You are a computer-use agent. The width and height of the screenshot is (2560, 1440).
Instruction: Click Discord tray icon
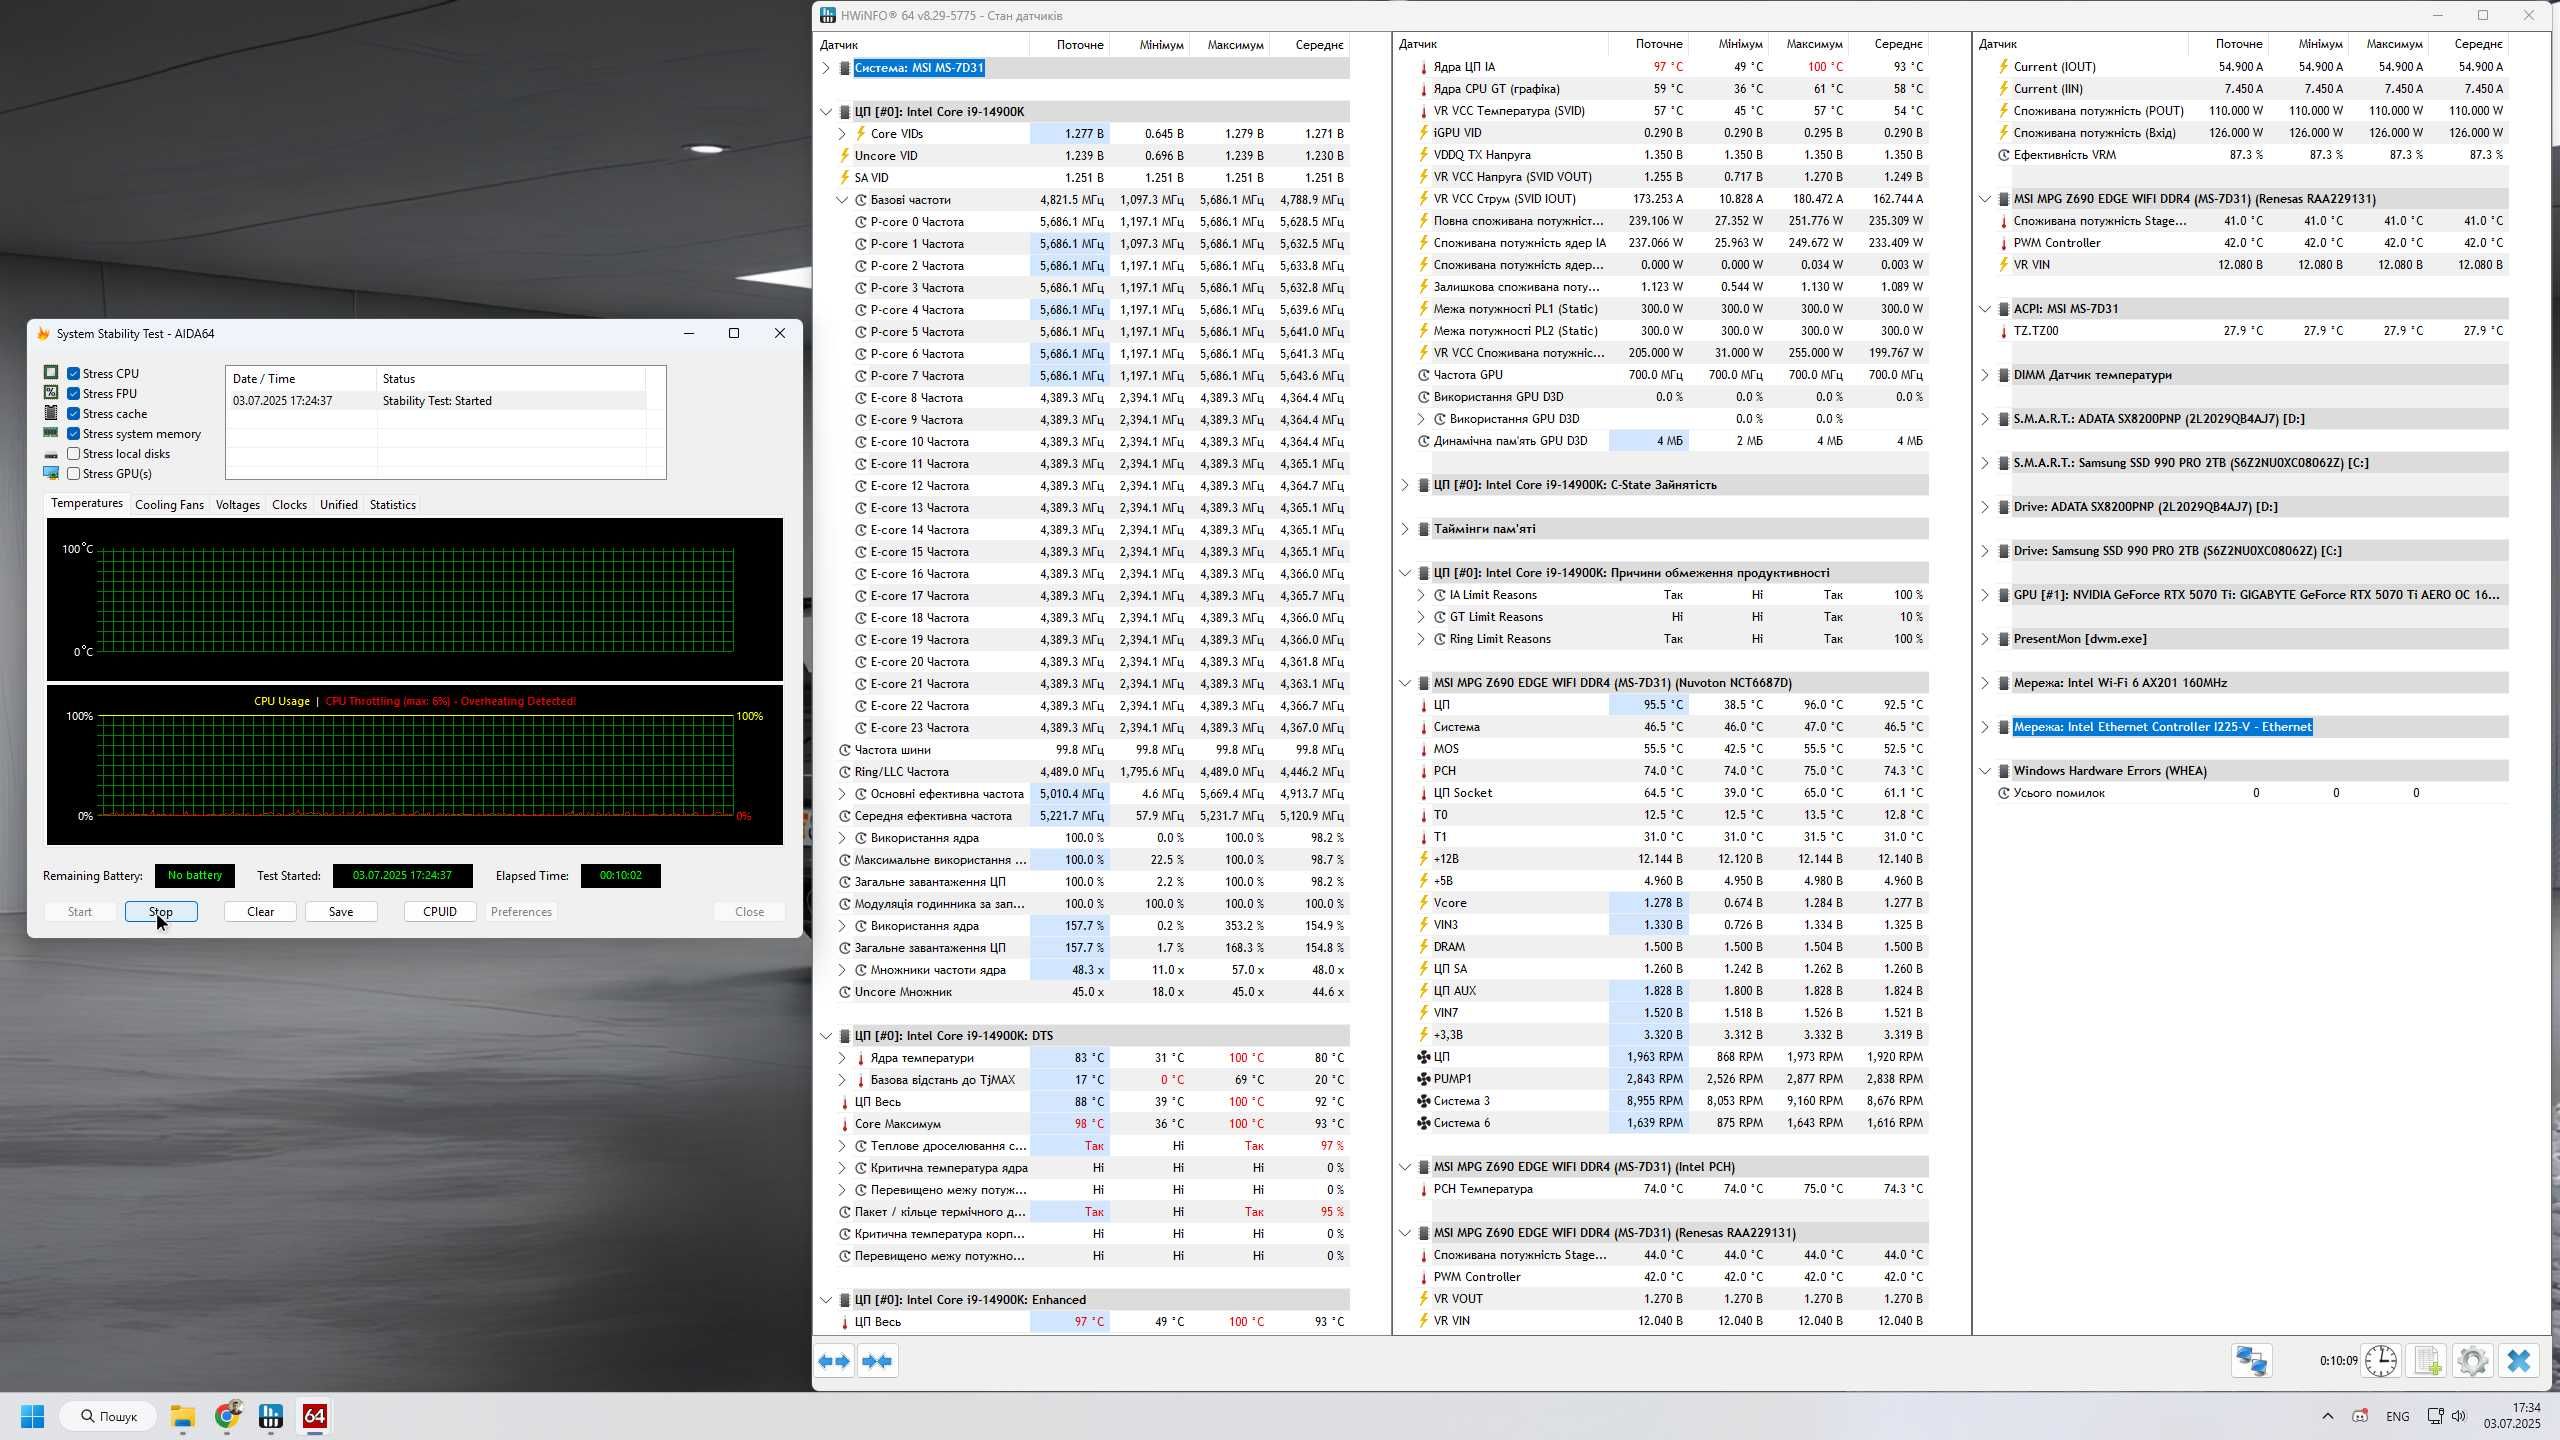[x=2360, y=1416]
